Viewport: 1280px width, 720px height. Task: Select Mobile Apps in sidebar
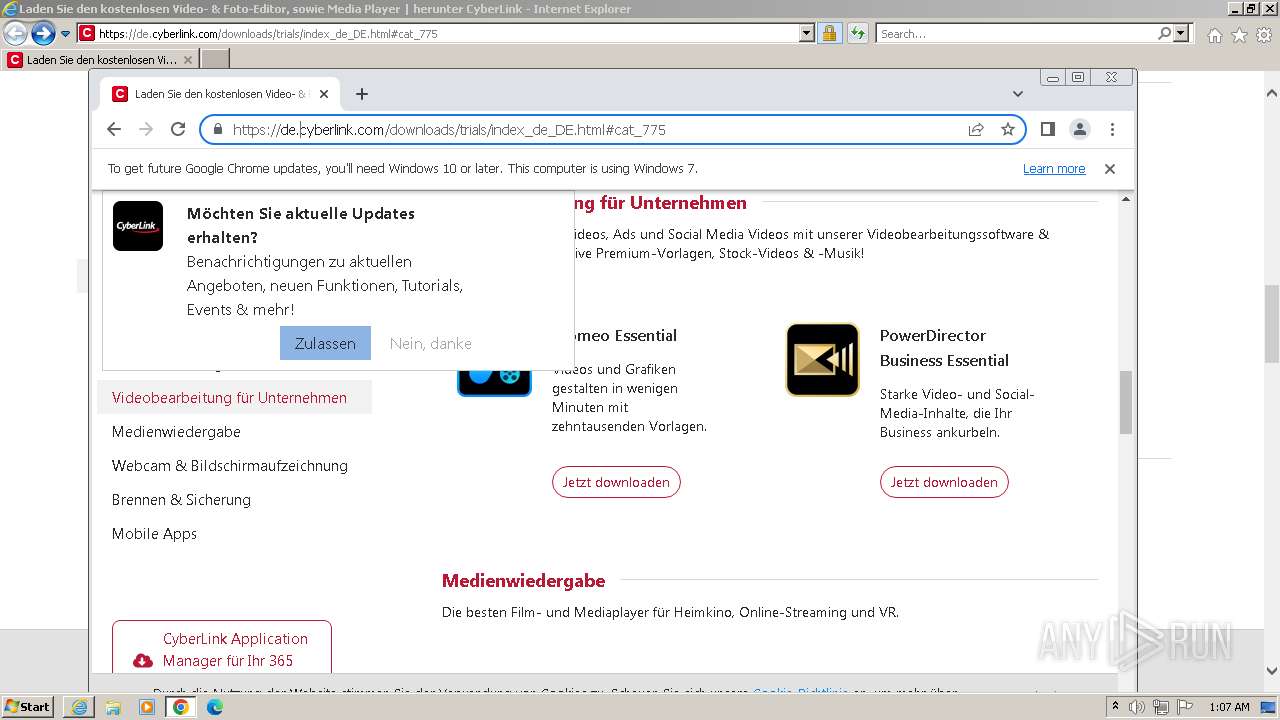pyautogui.click(x=154, y=534)
